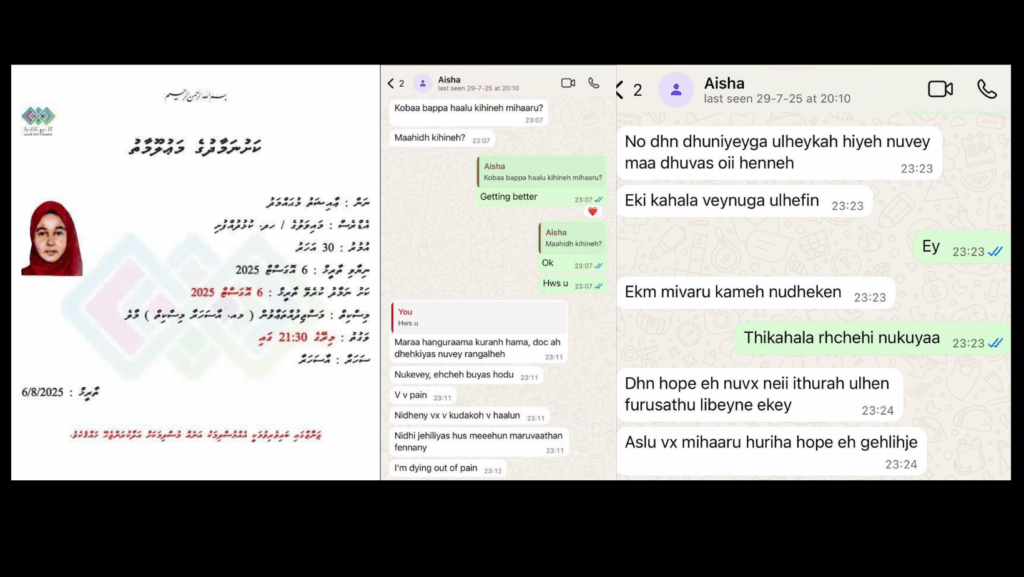Click the colorful logo atop the document

pos(38,118)
